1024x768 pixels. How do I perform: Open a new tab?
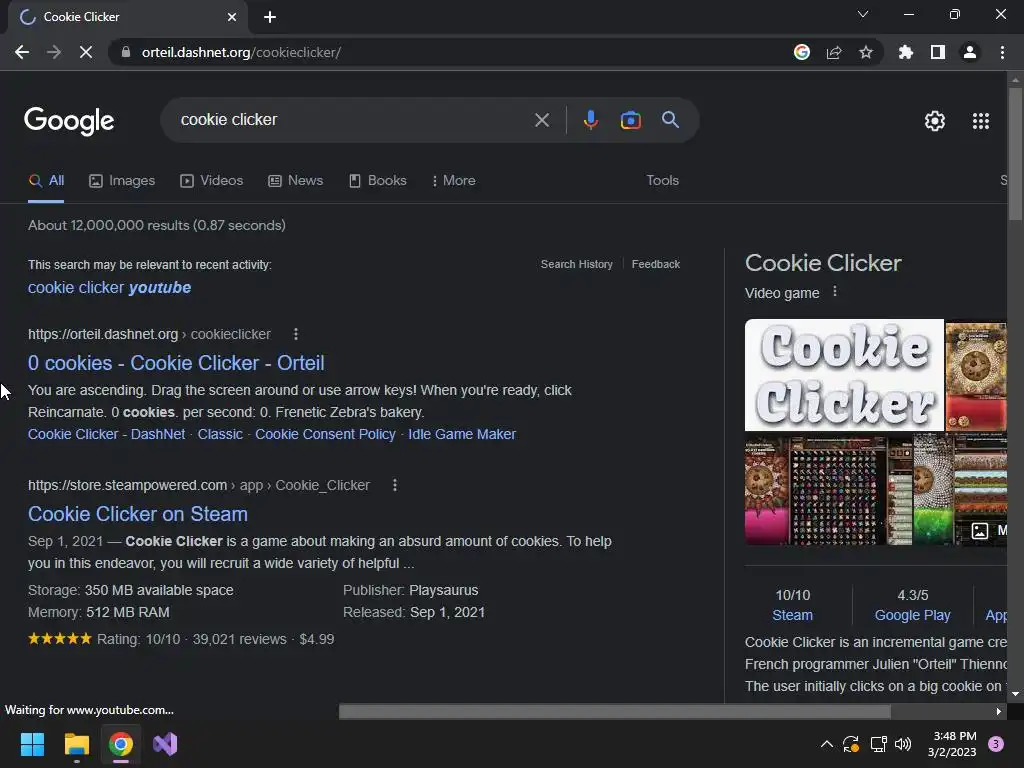(x=270, y=17)
